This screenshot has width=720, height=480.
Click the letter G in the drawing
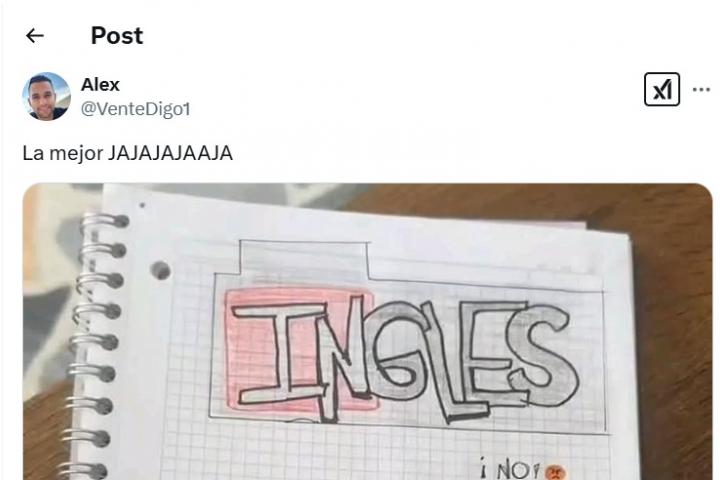(x=399, y=351)
